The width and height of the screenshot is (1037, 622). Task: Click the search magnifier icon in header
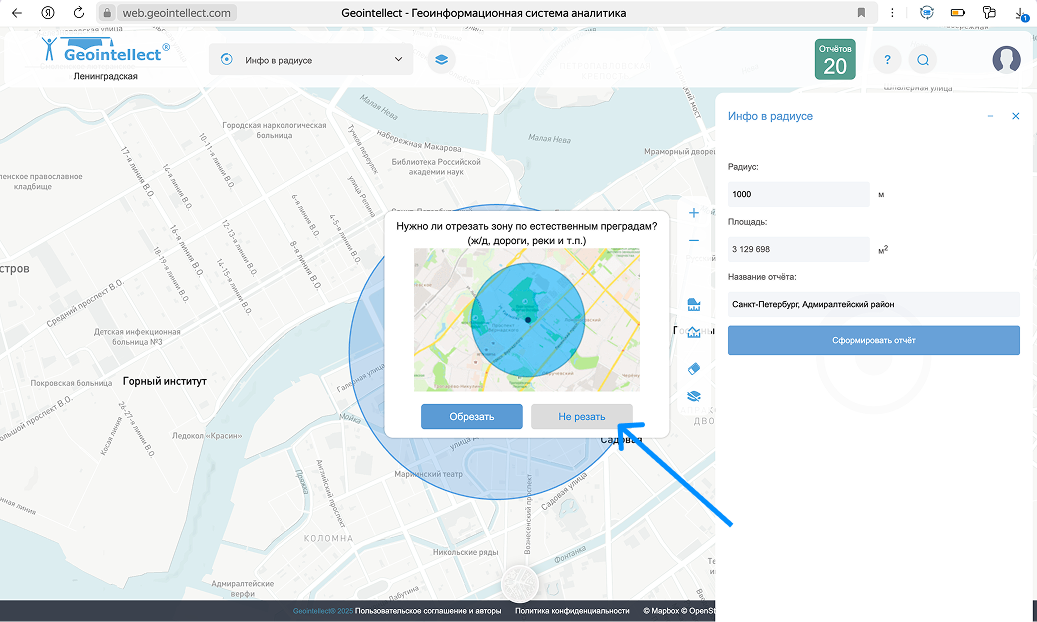(x=923, y=60)
